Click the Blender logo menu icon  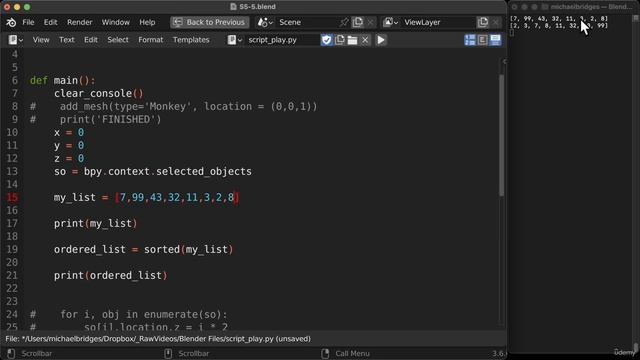[x=11, y=22]
